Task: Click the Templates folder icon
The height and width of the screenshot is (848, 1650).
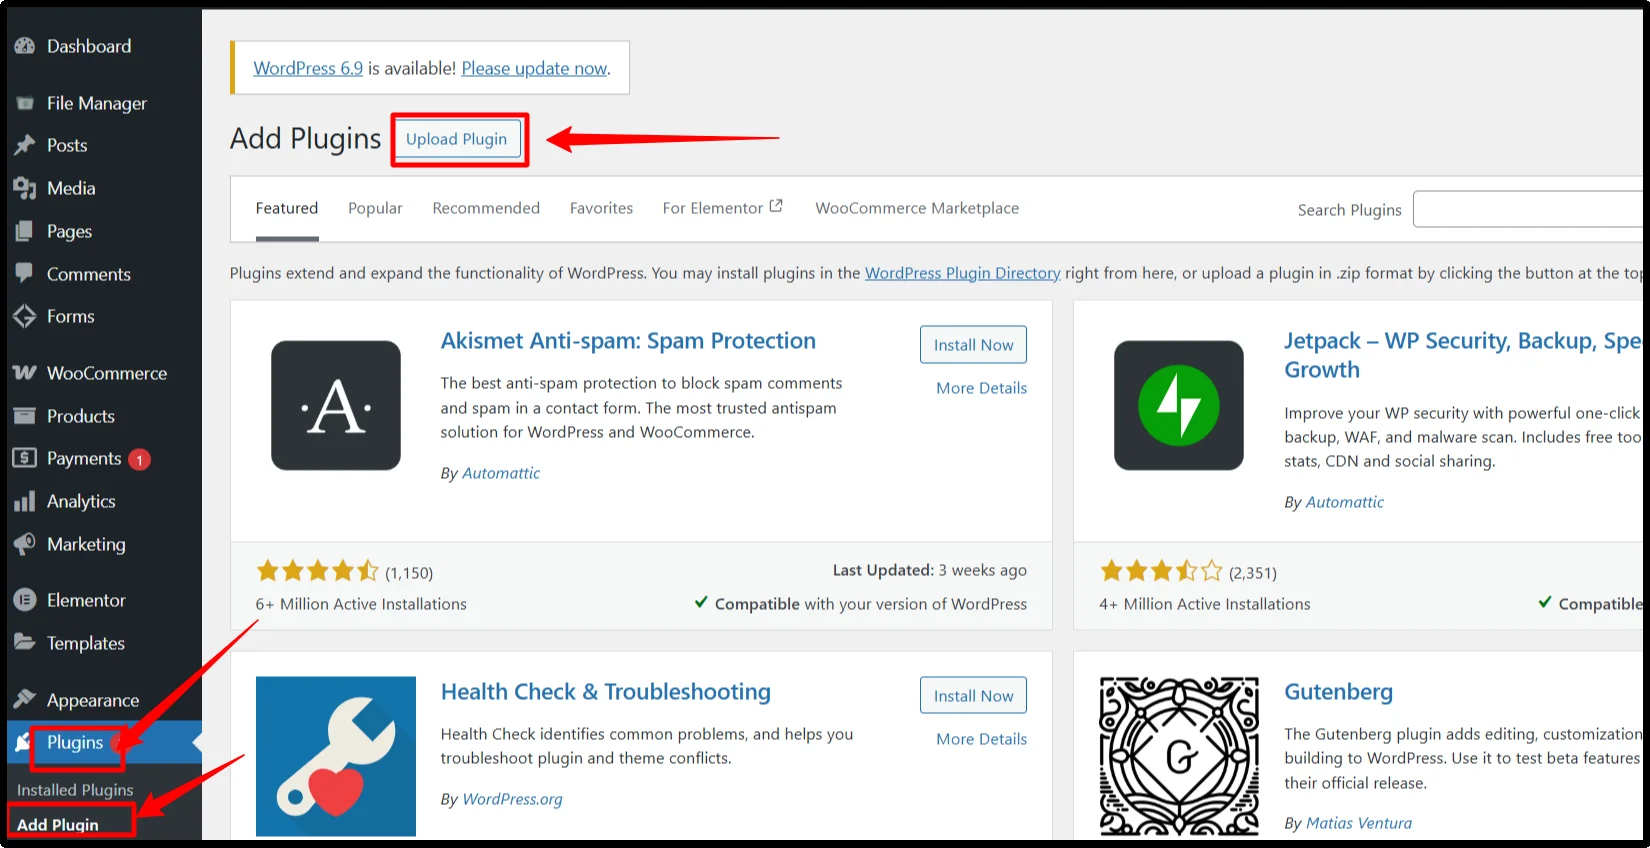Action: tap(24, 642)
